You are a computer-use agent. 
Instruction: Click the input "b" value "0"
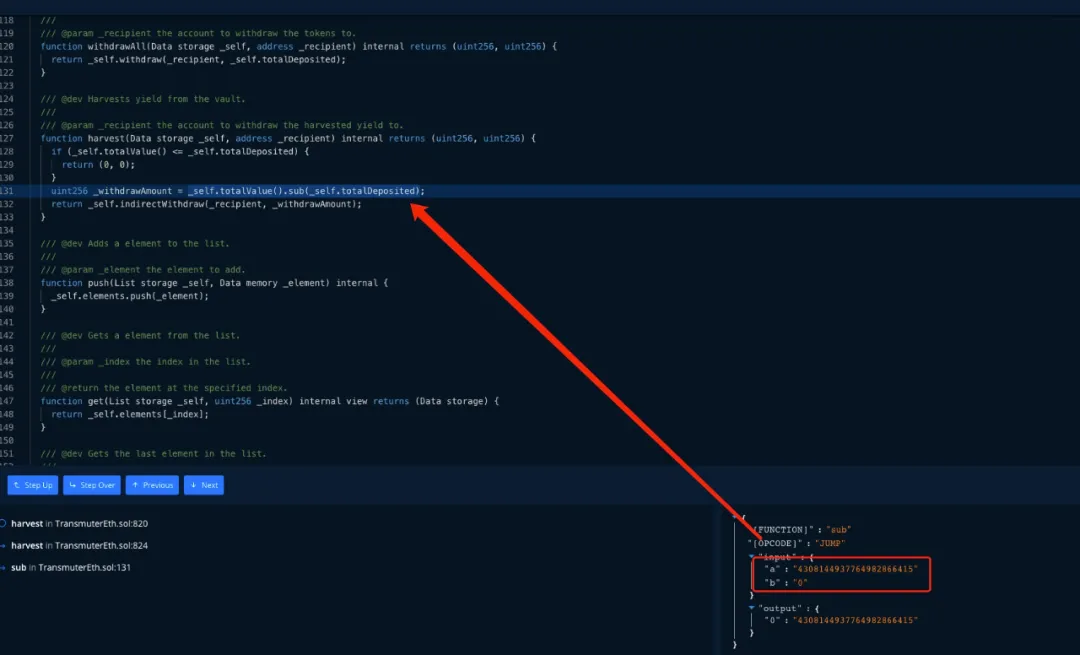pos(800,582)
